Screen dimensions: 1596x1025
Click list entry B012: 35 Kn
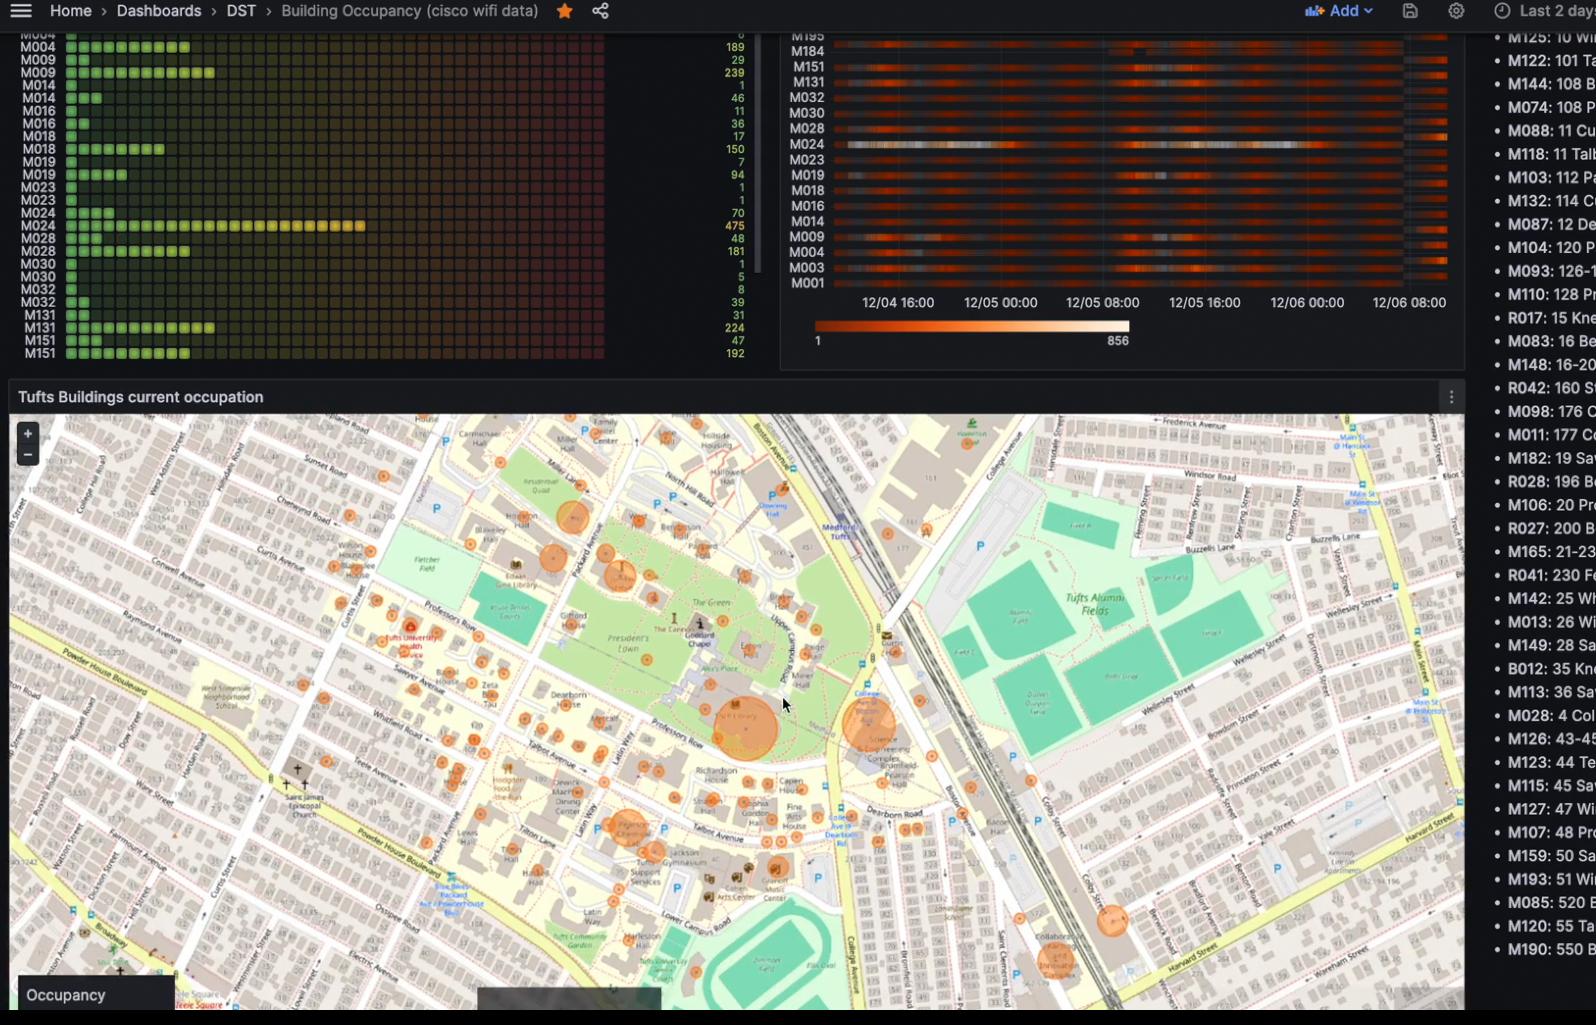tap(1551, 669)
